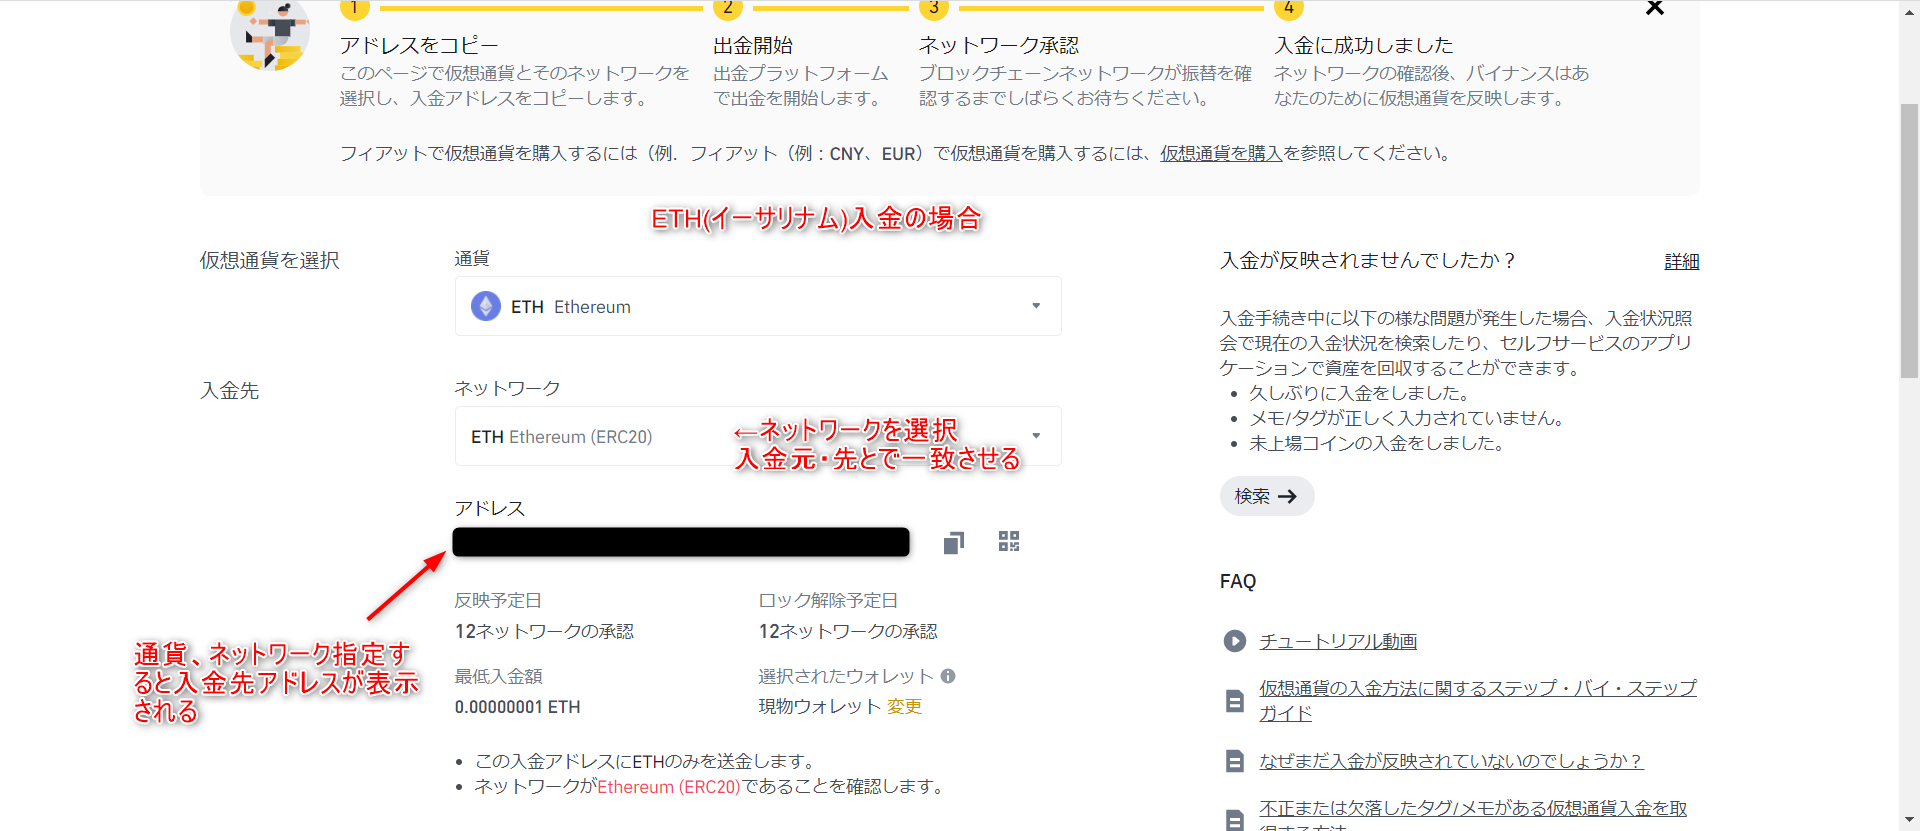Show the deposit address QR code
The image size is (1920, 831).
pos(1008,542)
